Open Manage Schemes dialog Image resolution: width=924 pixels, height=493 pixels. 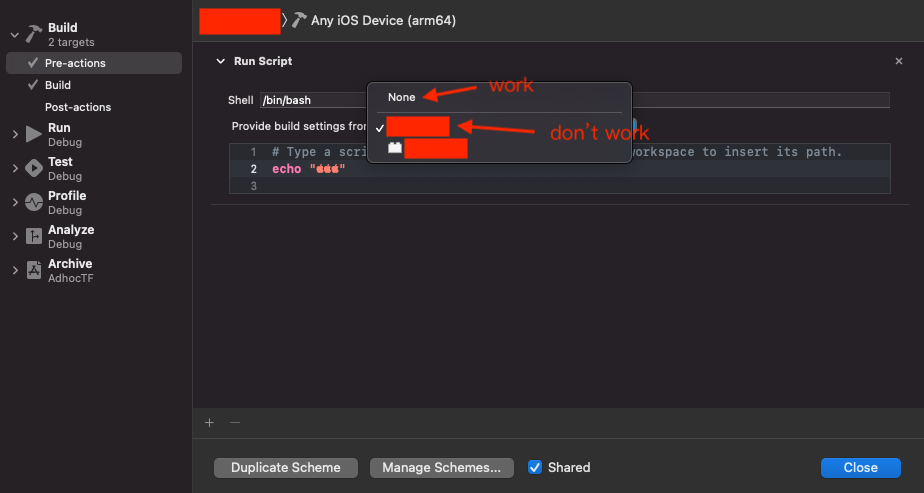click(442, 467)
